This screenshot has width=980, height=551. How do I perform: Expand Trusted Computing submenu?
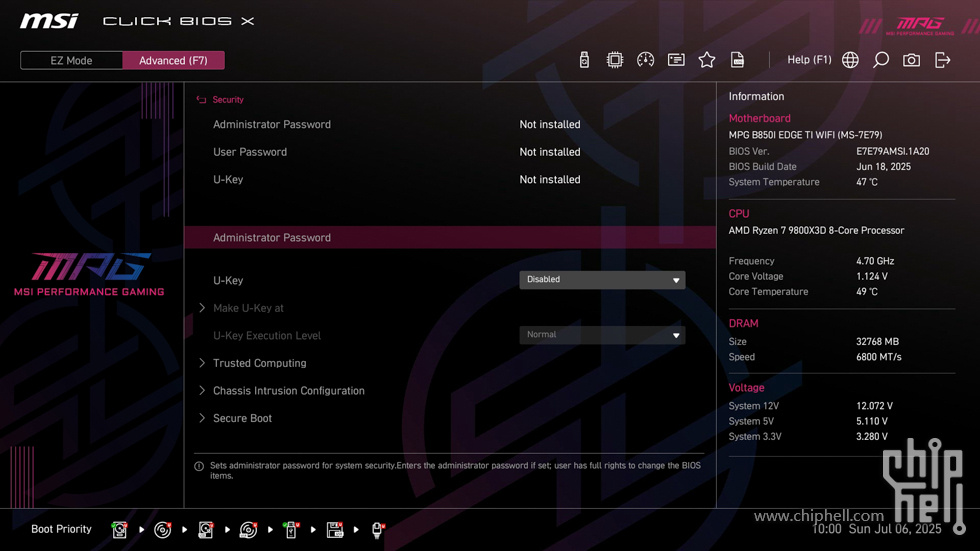tap(259, 363)
